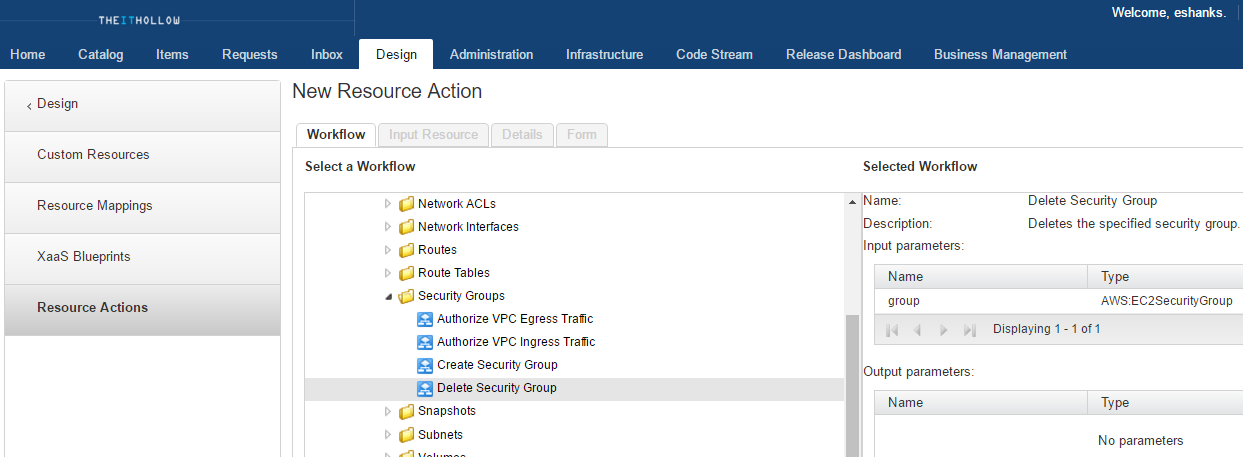This screenshot has height=457, width=1243.
Task: Collapse the Security Groups folder
Action: [389, 296]
